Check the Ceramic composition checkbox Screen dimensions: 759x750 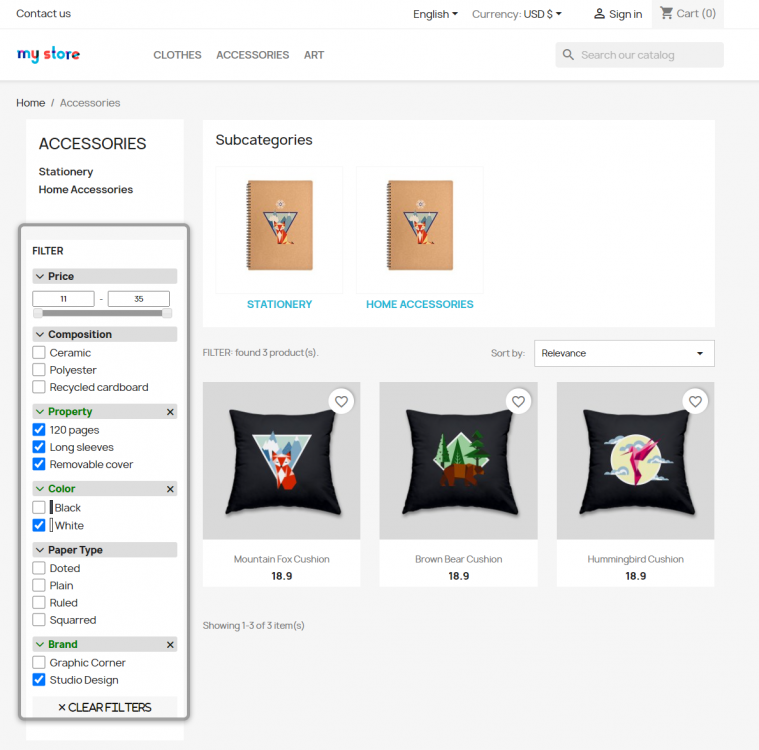(39, 352)
